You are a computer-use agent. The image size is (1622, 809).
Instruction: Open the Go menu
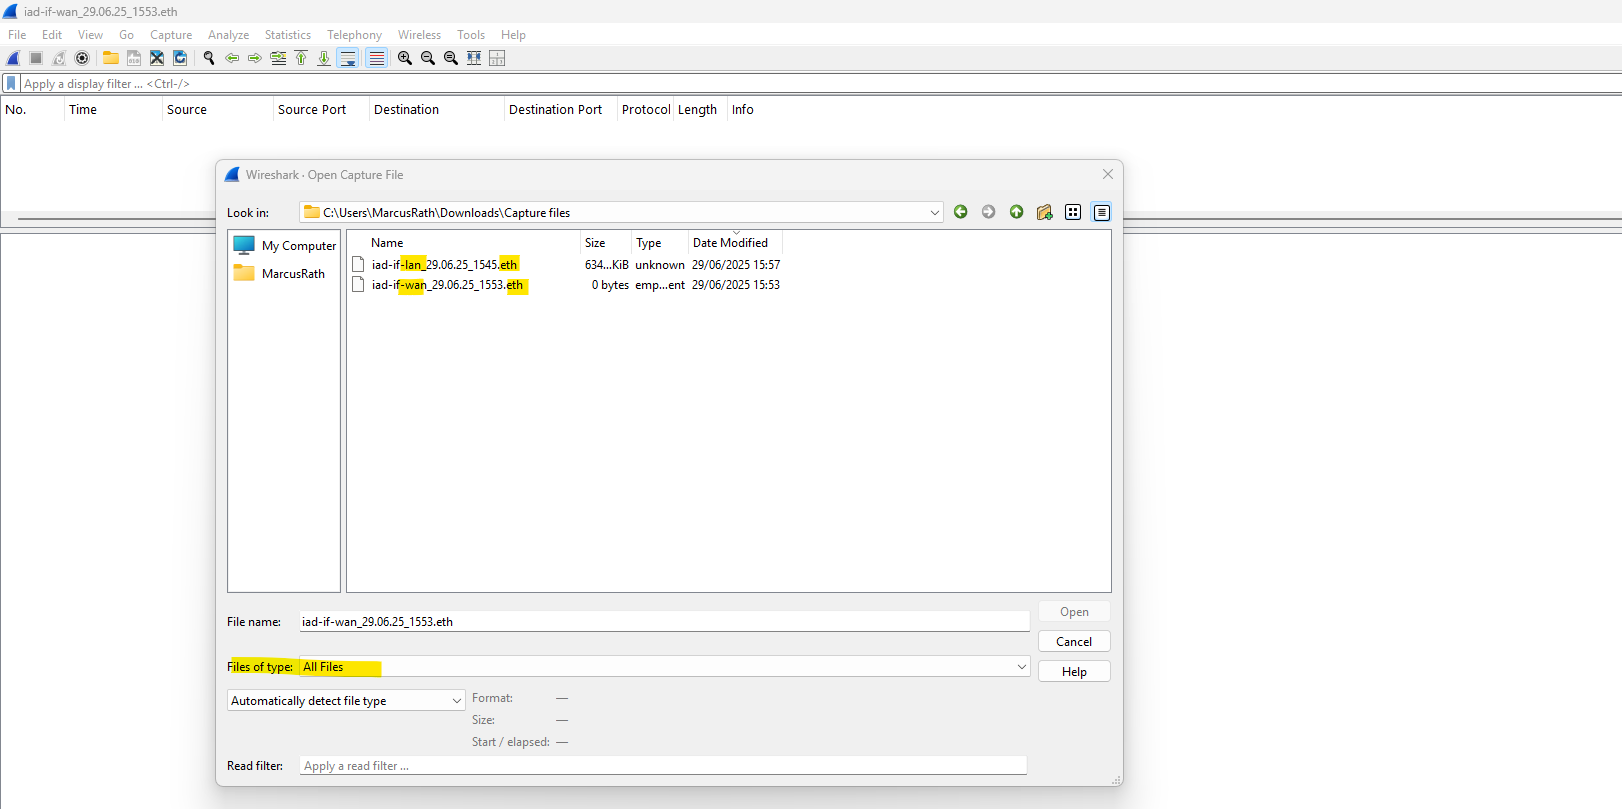(x=126, y=35)
